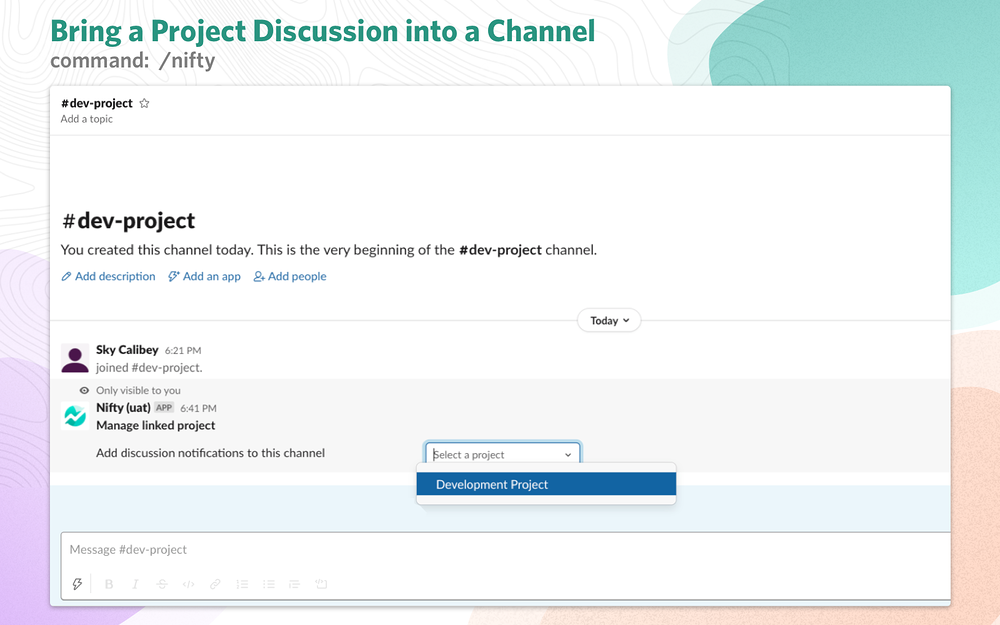Toggle bold formatting in message composer

pyautogui.click(x=109, y=584)
